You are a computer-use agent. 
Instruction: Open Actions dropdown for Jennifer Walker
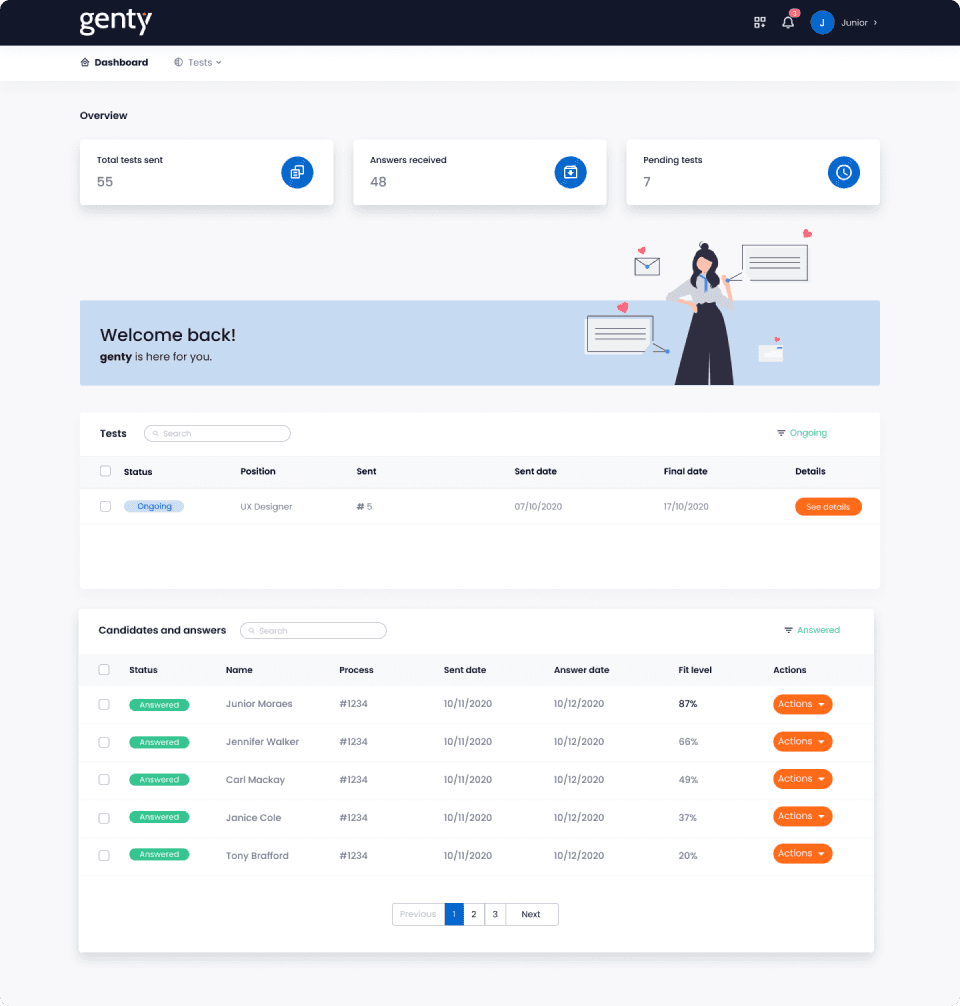[802, 741]
